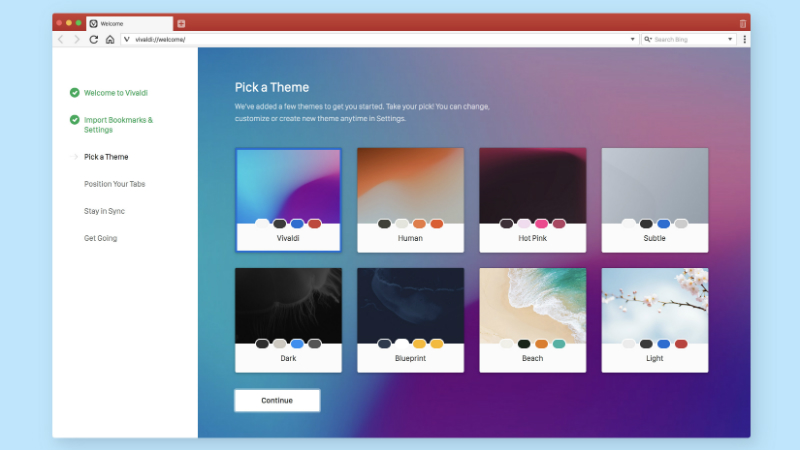Click the Vivaldi icon in address bar
Viewport: 800px width, 450px height.
(x=127, y=39)
